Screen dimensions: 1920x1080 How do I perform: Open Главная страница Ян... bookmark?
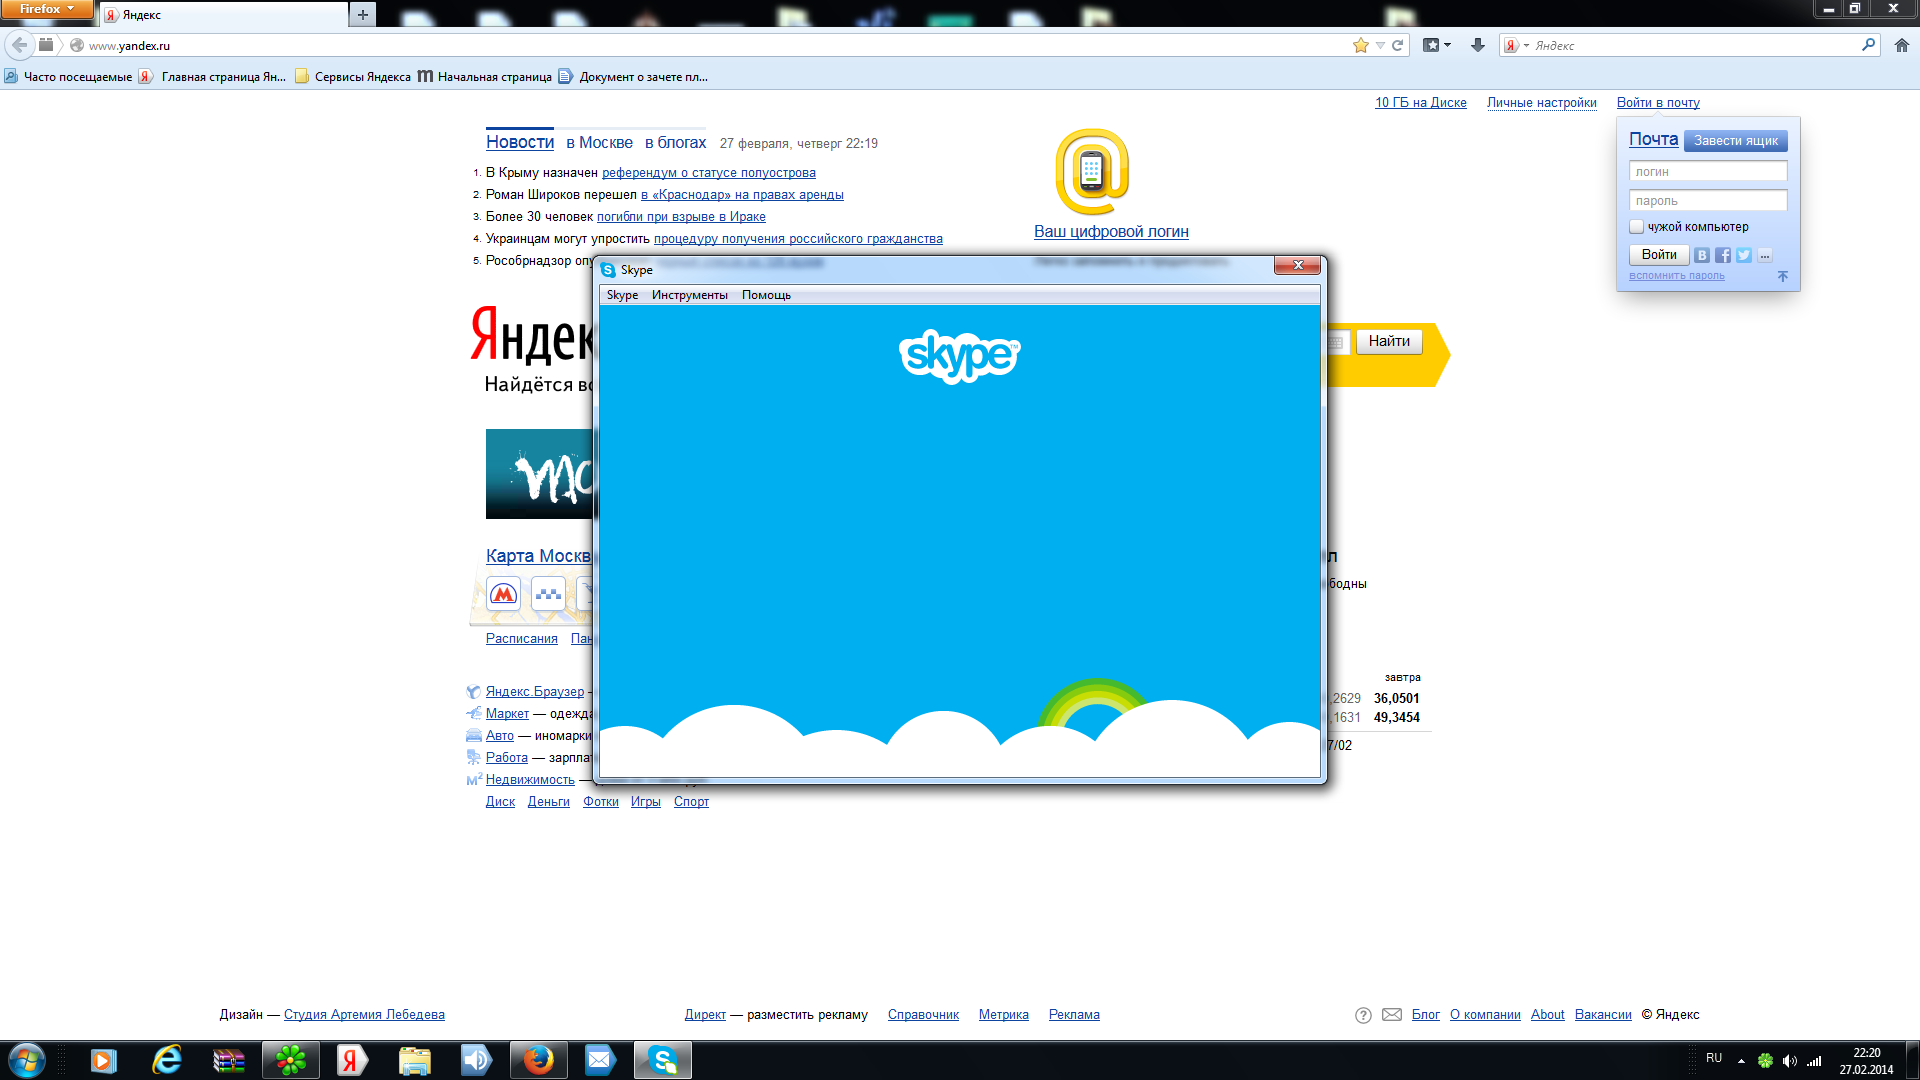point(212,77)
